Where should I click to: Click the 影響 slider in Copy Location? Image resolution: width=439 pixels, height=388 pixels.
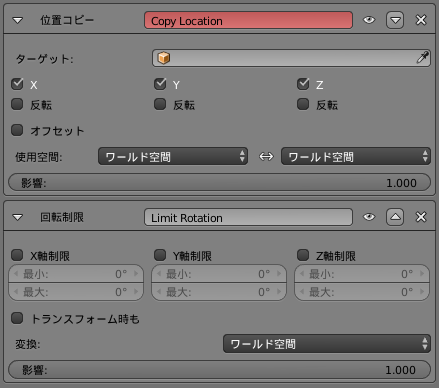(219, 182)
